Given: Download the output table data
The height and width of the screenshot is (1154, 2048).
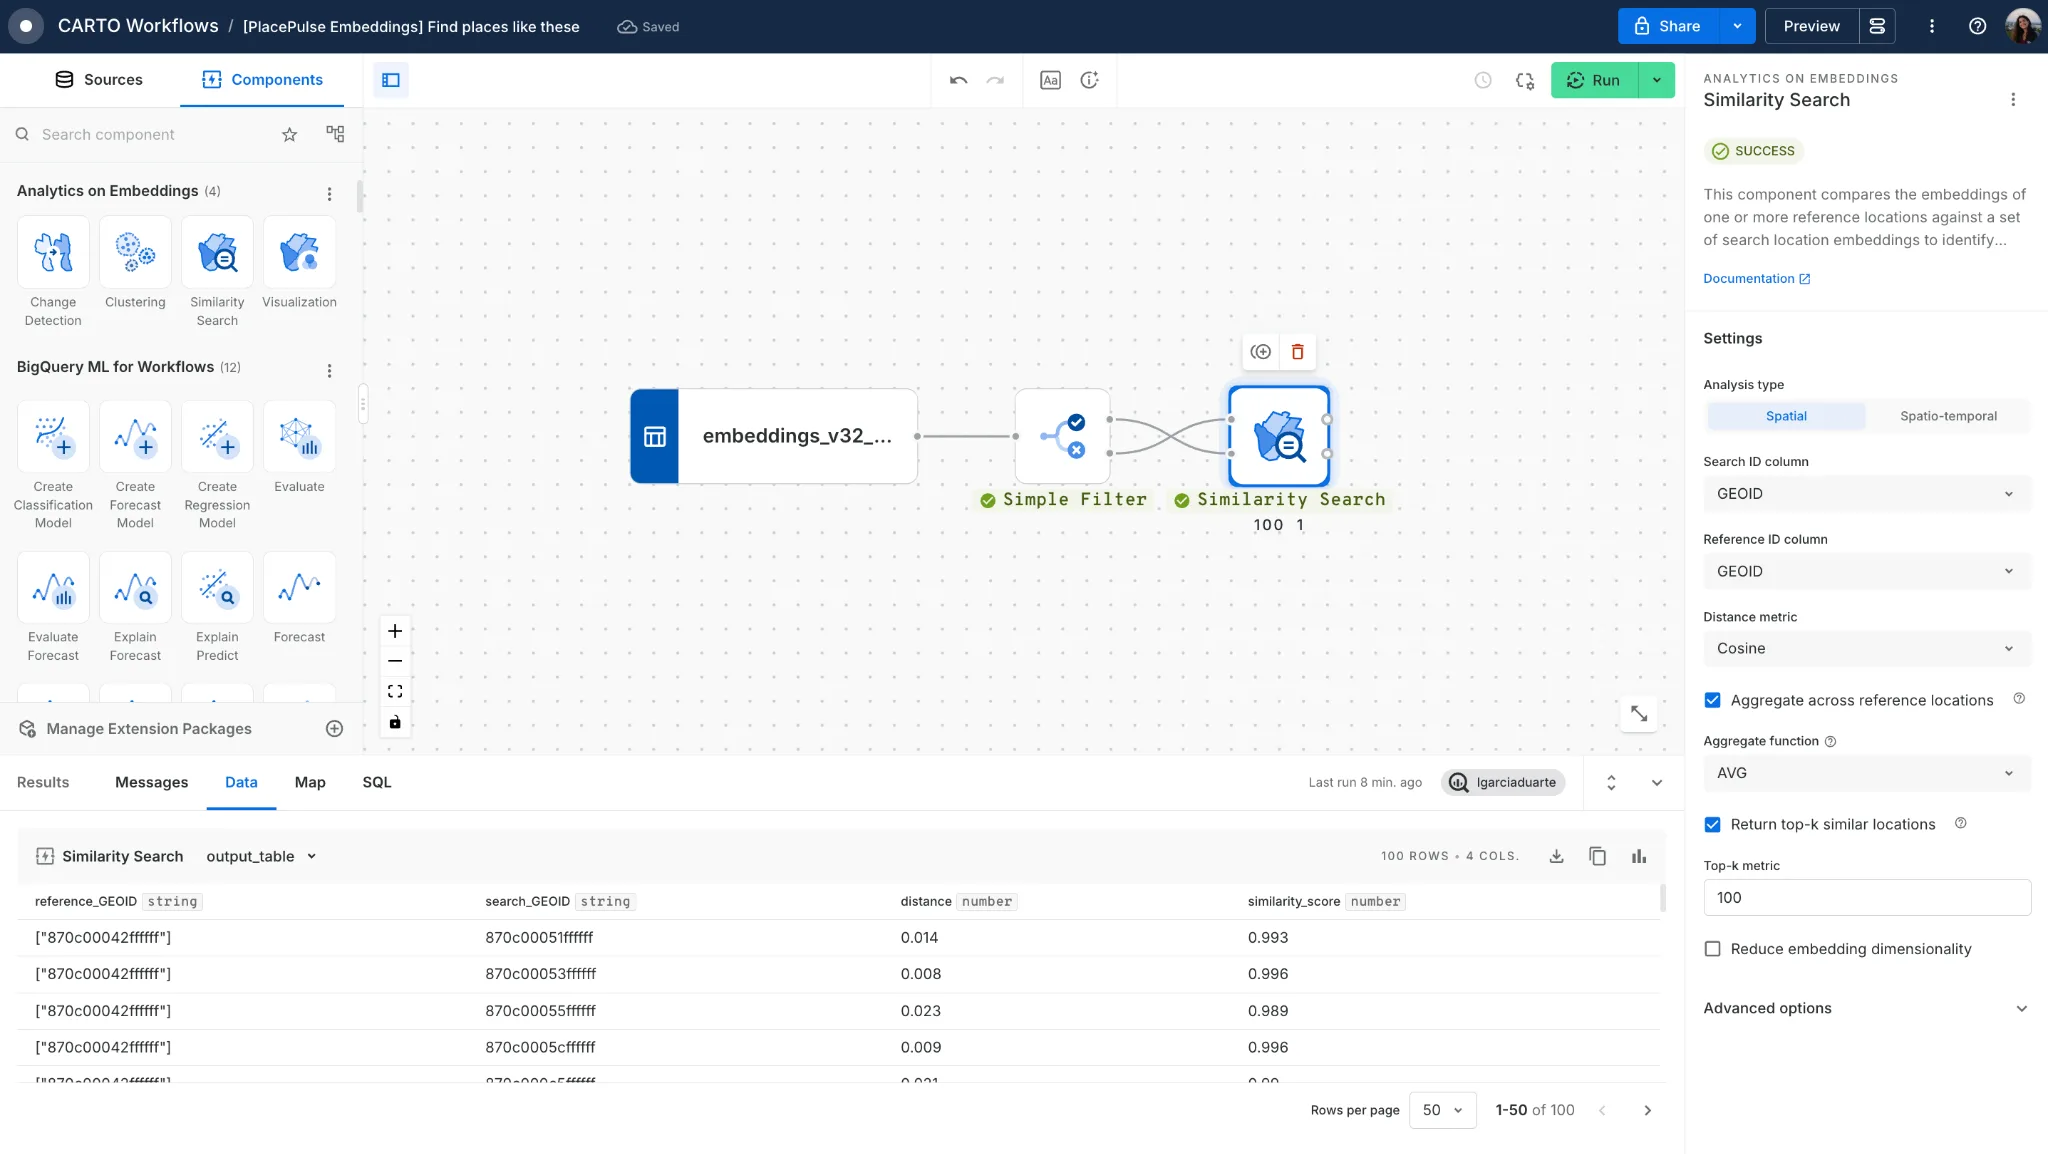Looking at the screenshot, I should tap(1556, 856).
